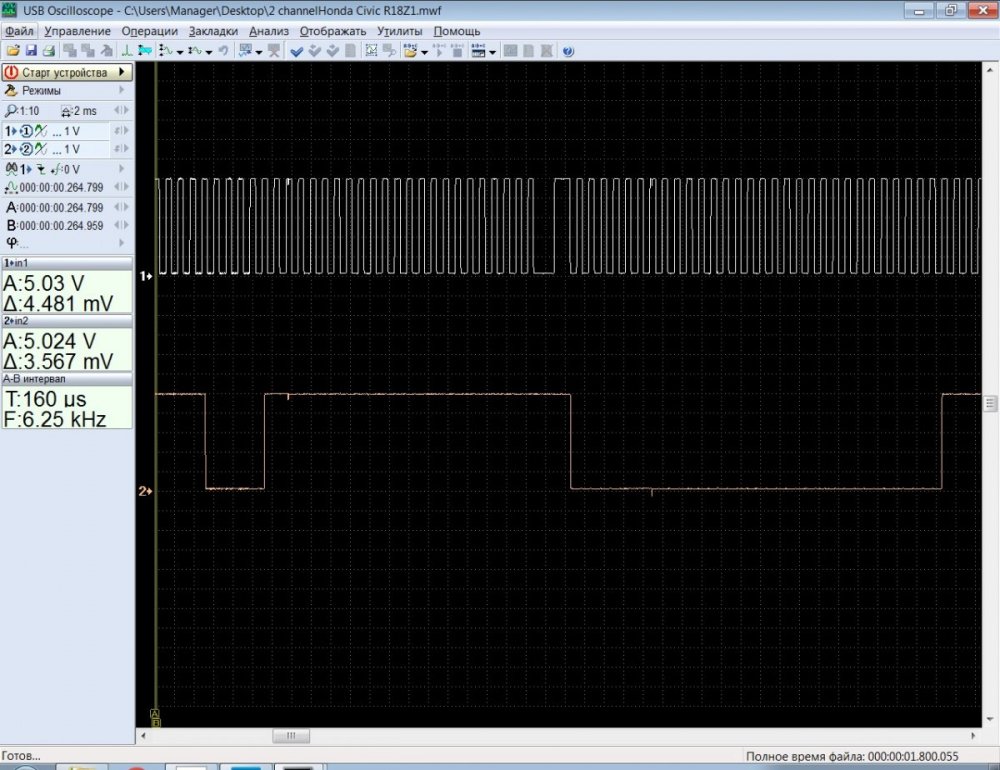Click the blue checkmark icon in toolbar
This screenshot has height=770, width=1000.
[x=297, y=51]
